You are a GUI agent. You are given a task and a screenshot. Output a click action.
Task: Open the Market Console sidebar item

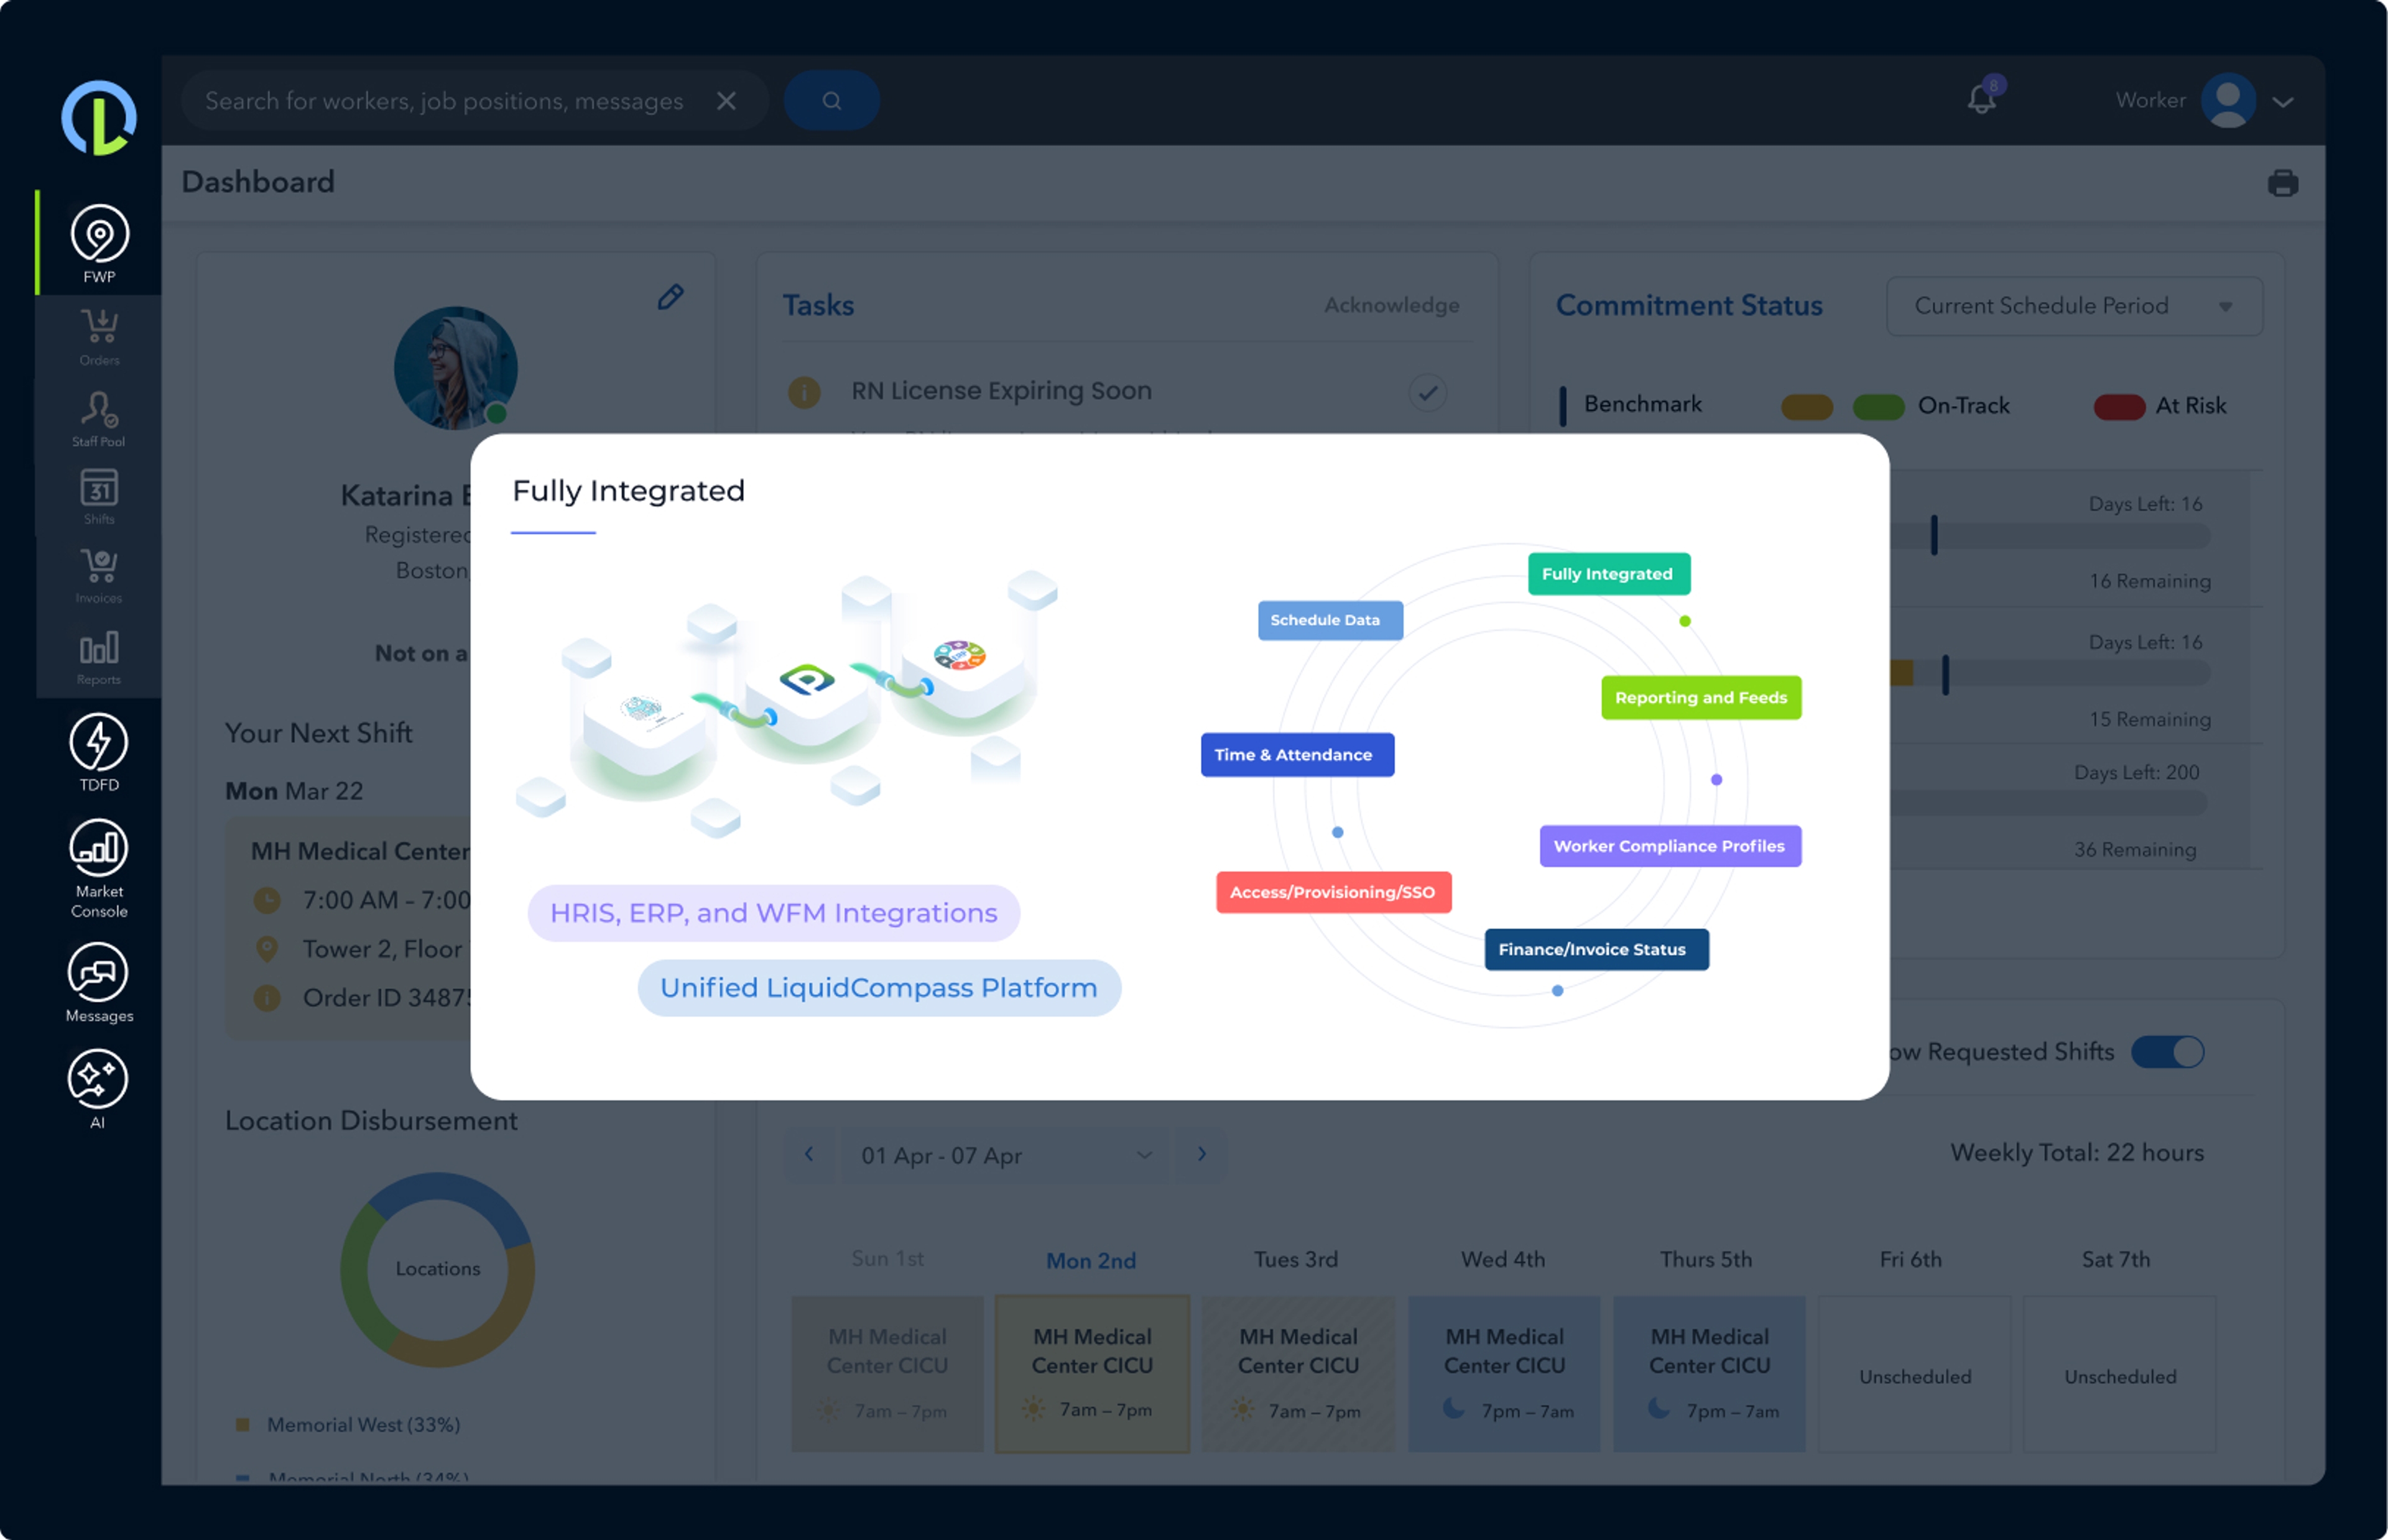[99, 868]
